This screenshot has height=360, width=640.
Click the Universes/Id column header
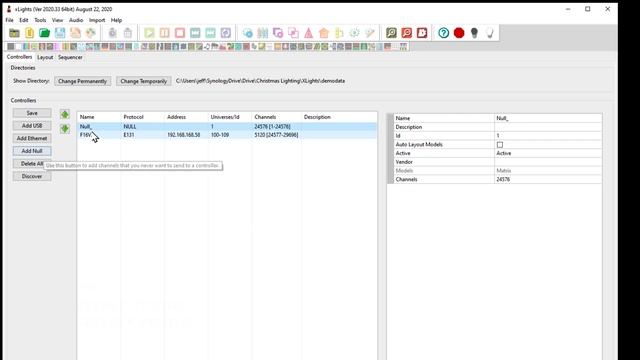[x=225, y=117]
